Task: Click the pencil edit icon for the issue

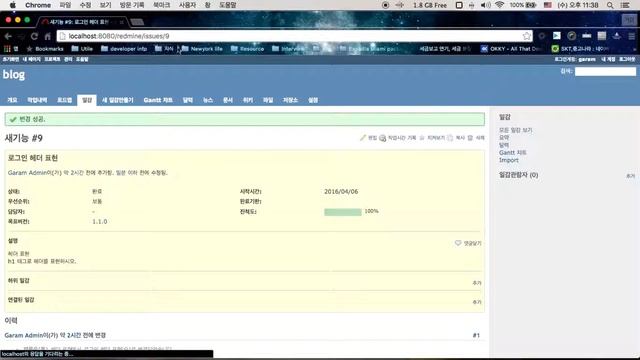Action: [x=362, y=138]
